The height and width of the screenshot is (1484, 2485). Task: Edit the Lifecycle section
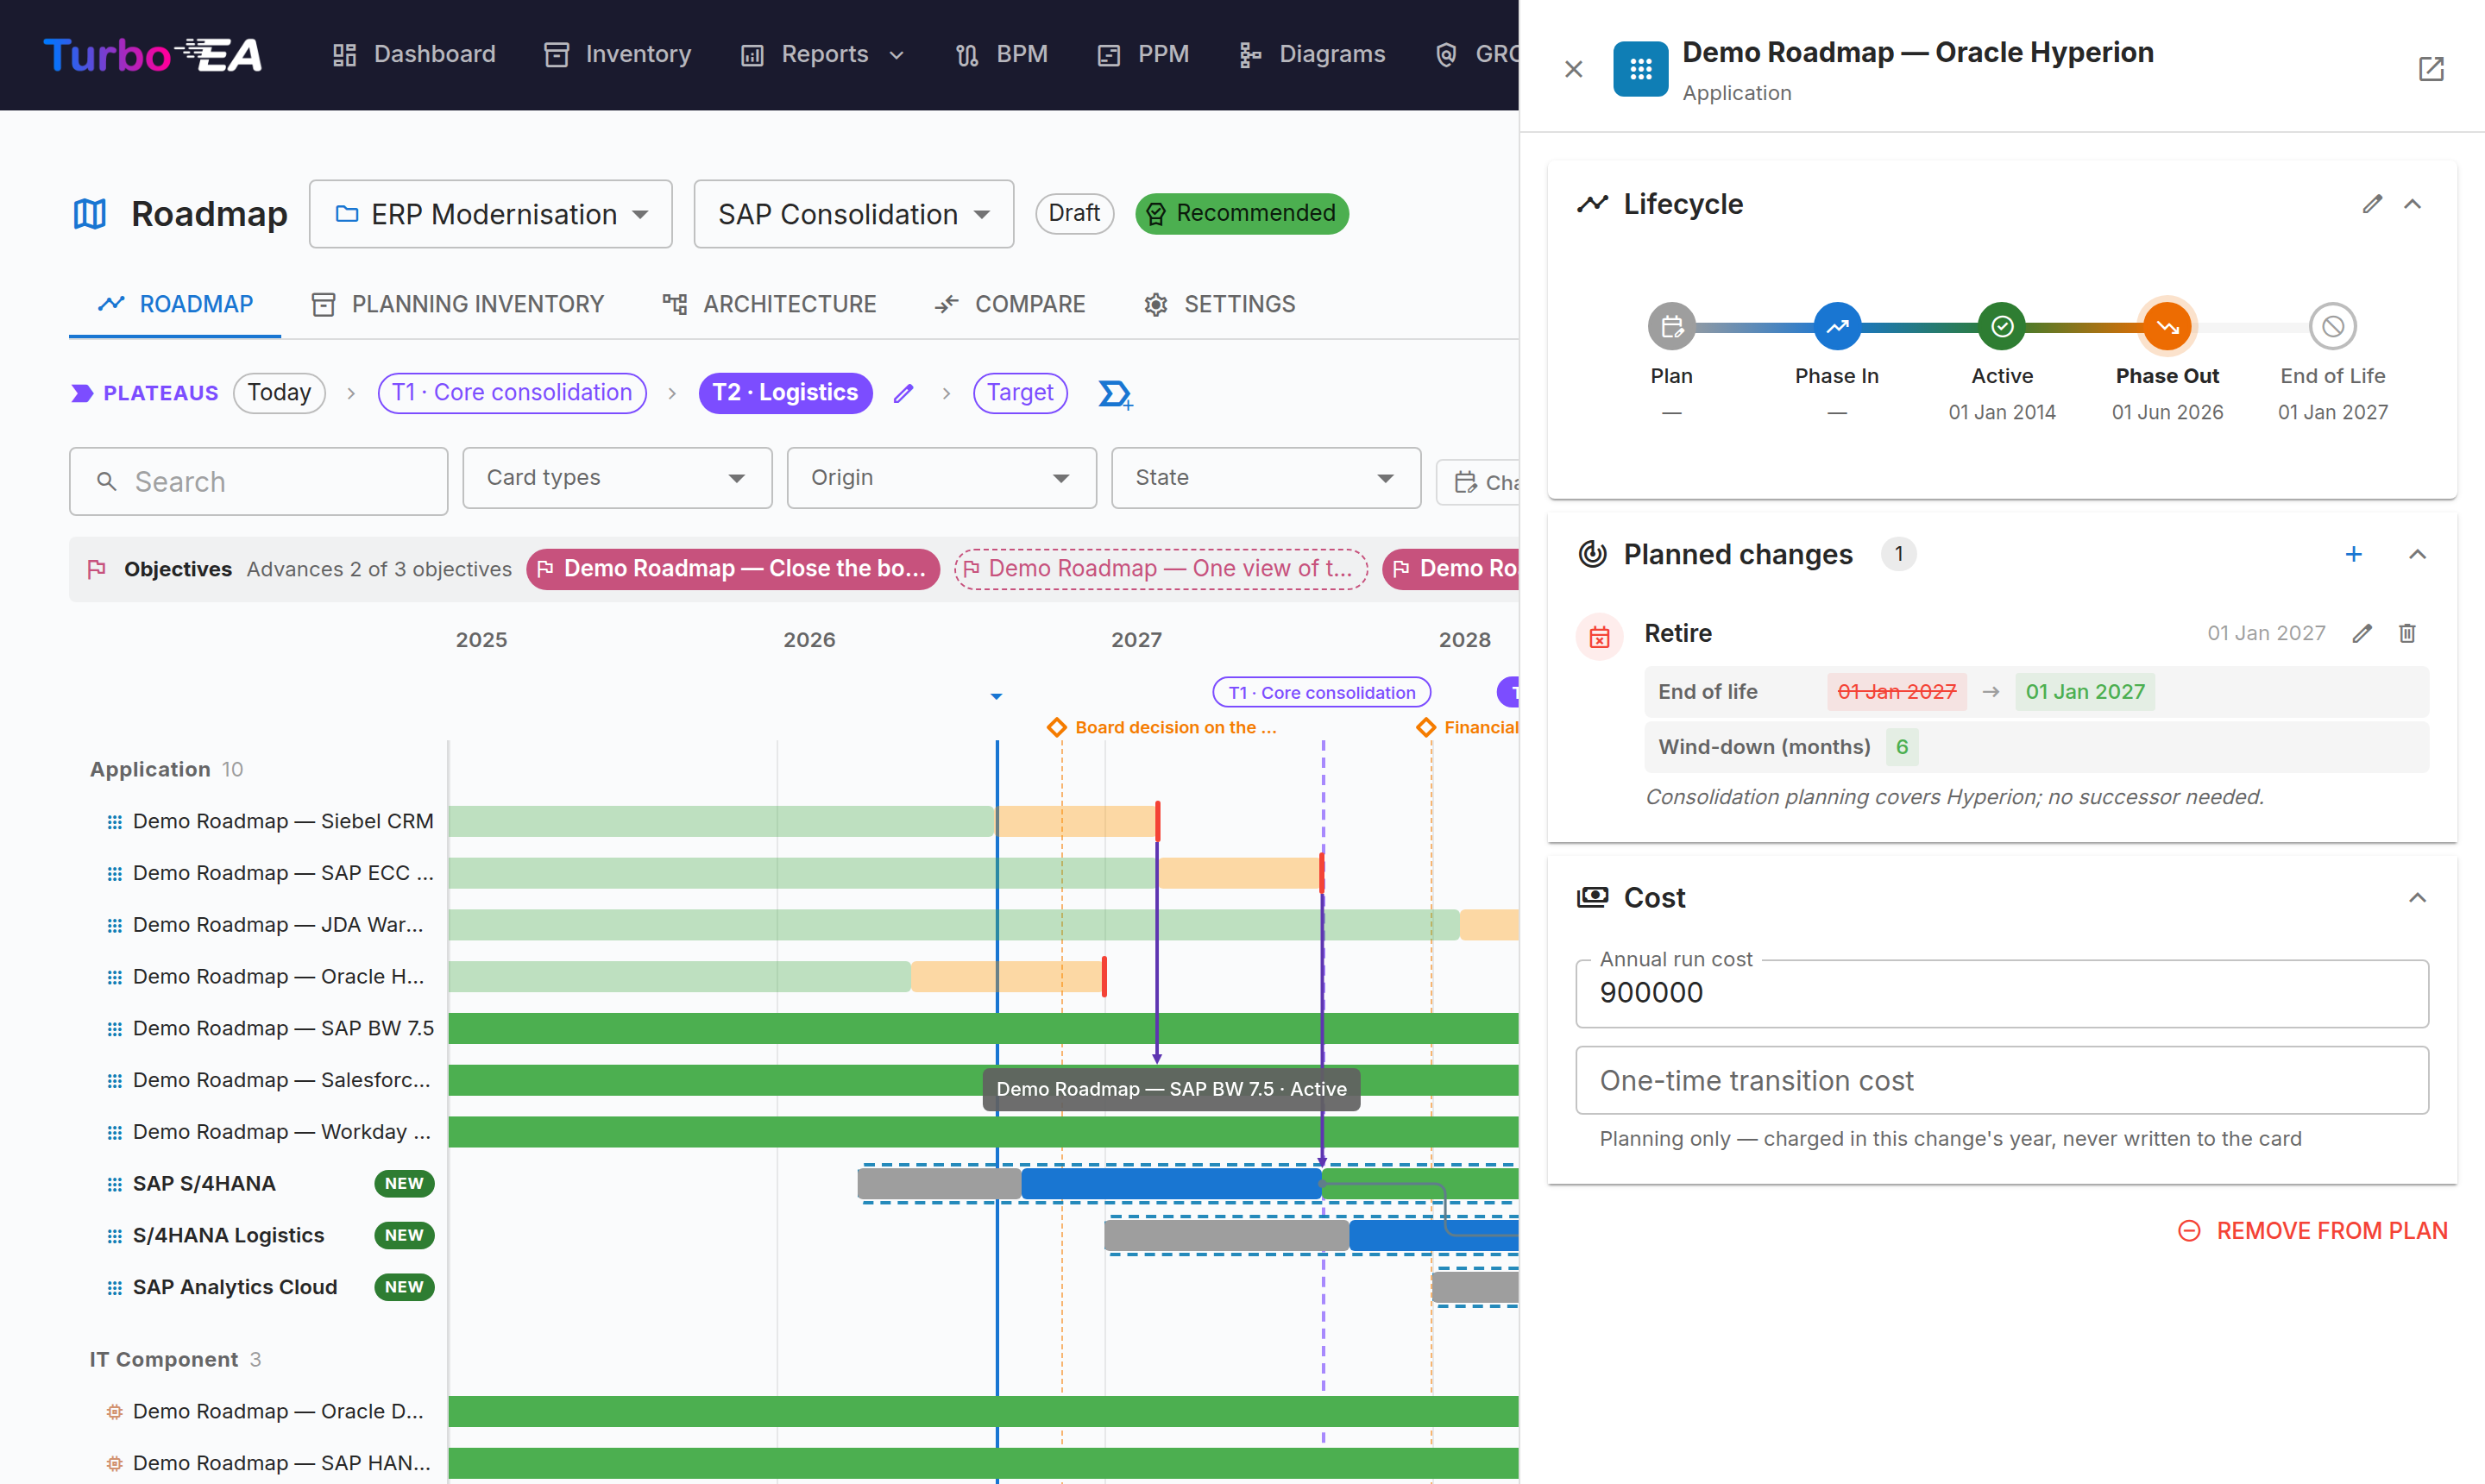pos(2372,204)
